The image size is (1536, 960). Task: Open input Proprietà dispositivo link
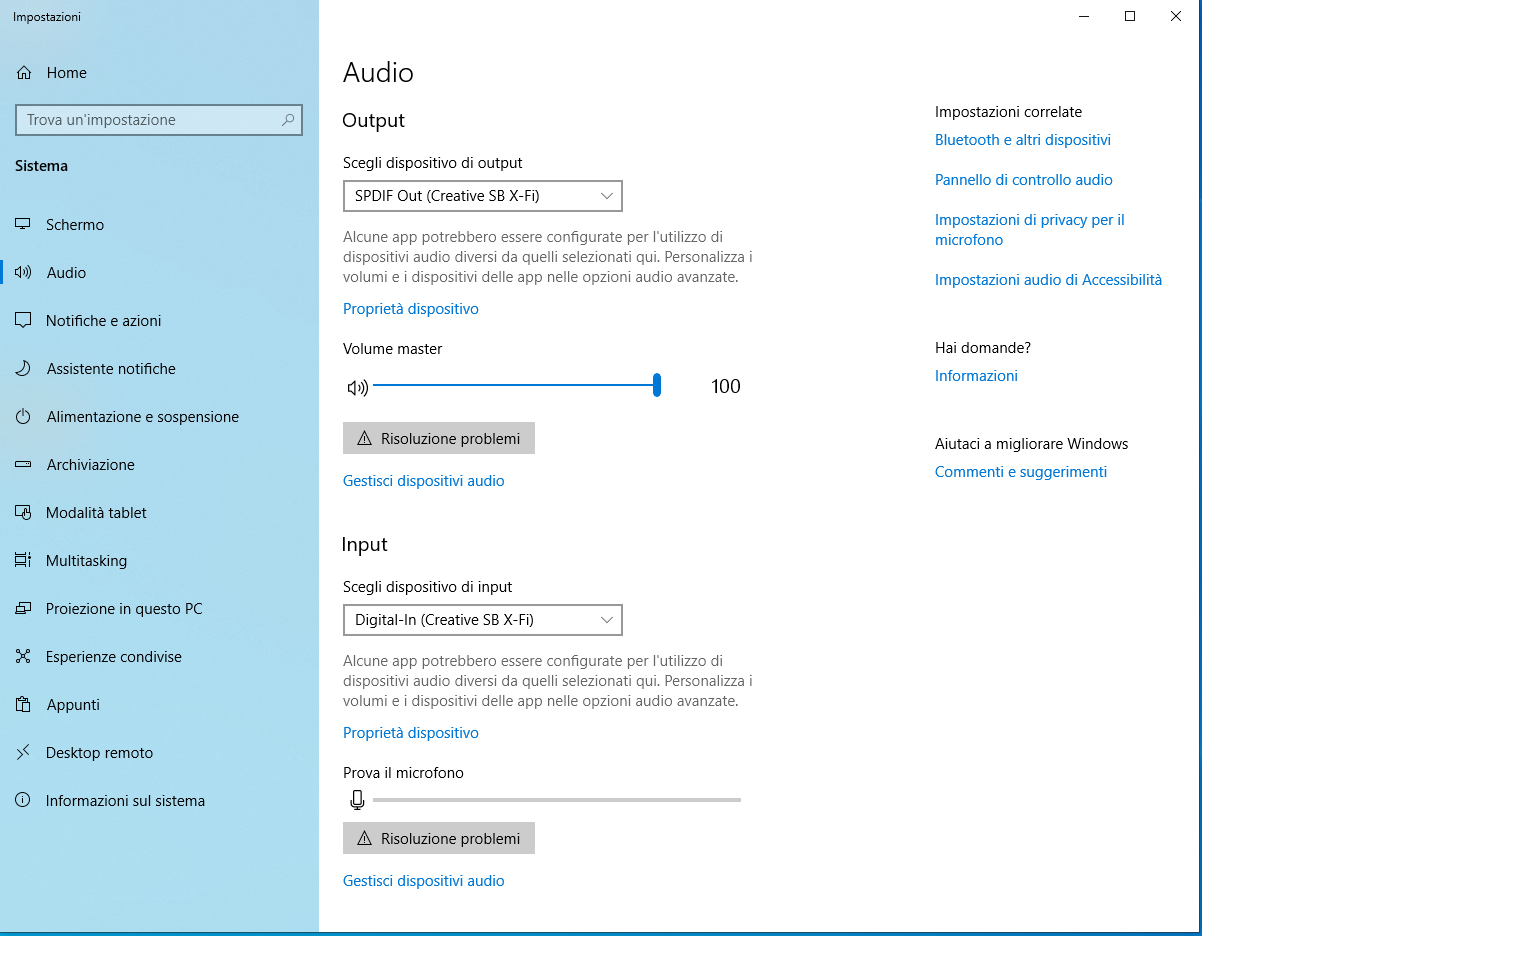pos(411,733)
